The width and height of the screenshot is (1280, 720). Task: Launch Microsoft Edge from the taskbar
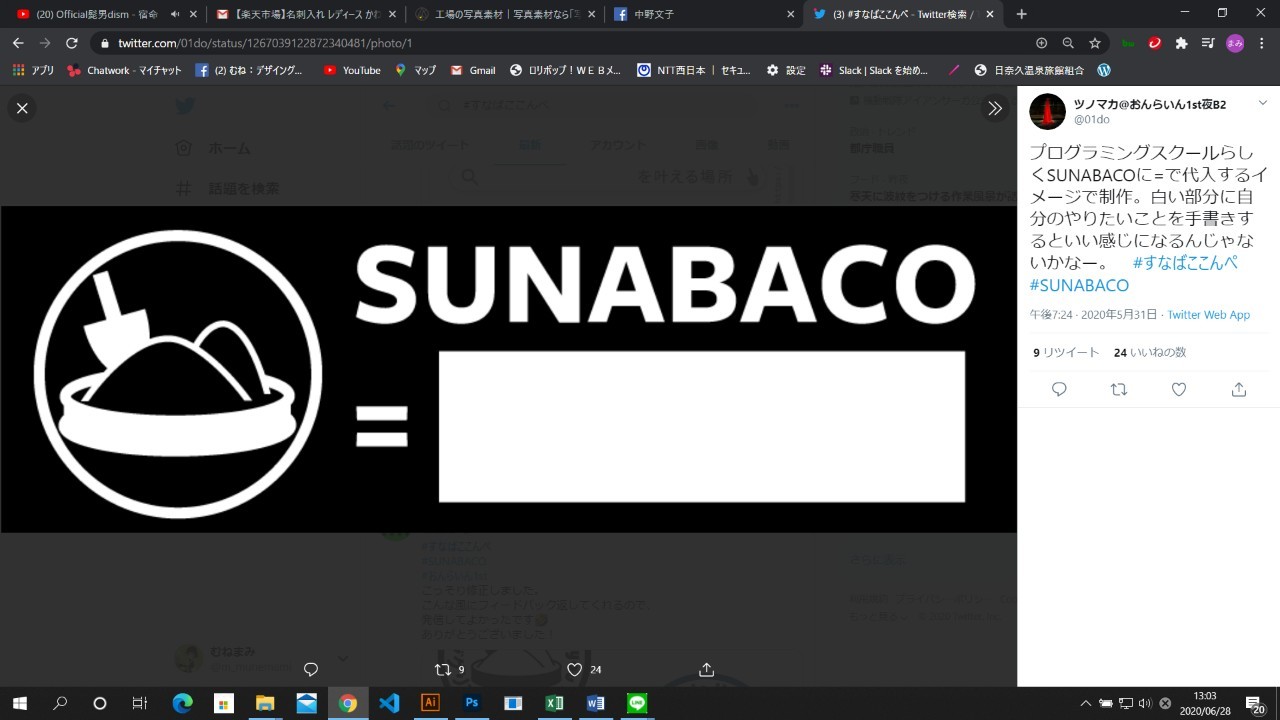[x=182, y=703]
